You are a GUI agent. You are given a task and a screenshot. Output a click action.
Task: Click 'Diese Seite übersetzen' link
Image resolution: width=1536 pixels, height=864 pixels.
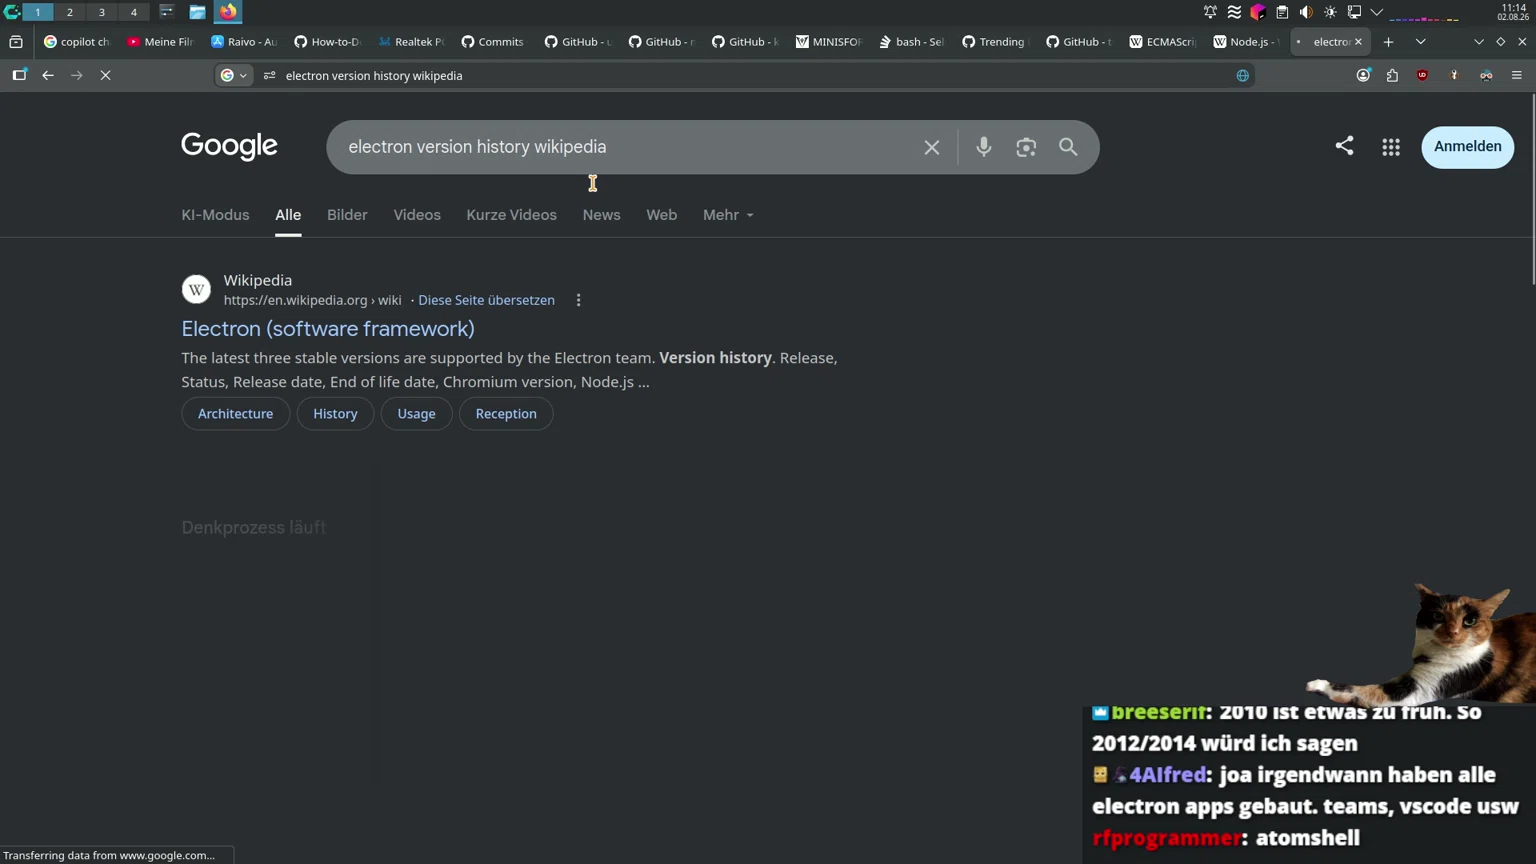click(486, 300)
